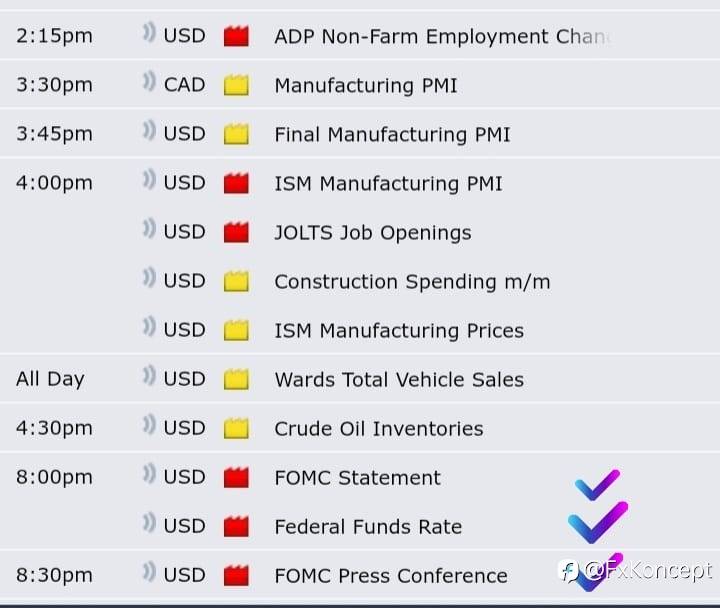The height and width of the screenshot is (608, 720).
Task: Click the checkmark beside Federal Funds Rate
Action: pyautogui.click(x=598, y=523)
